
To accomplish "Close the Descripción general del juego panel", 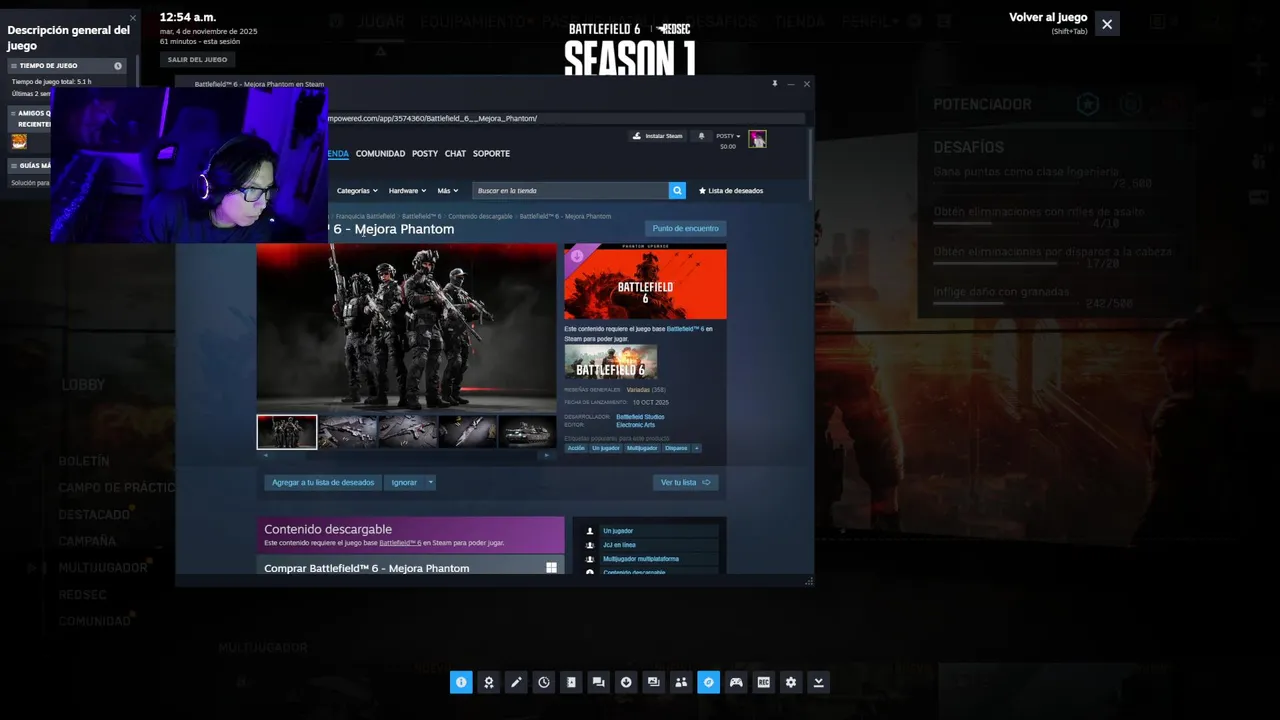I will point(132,17).
